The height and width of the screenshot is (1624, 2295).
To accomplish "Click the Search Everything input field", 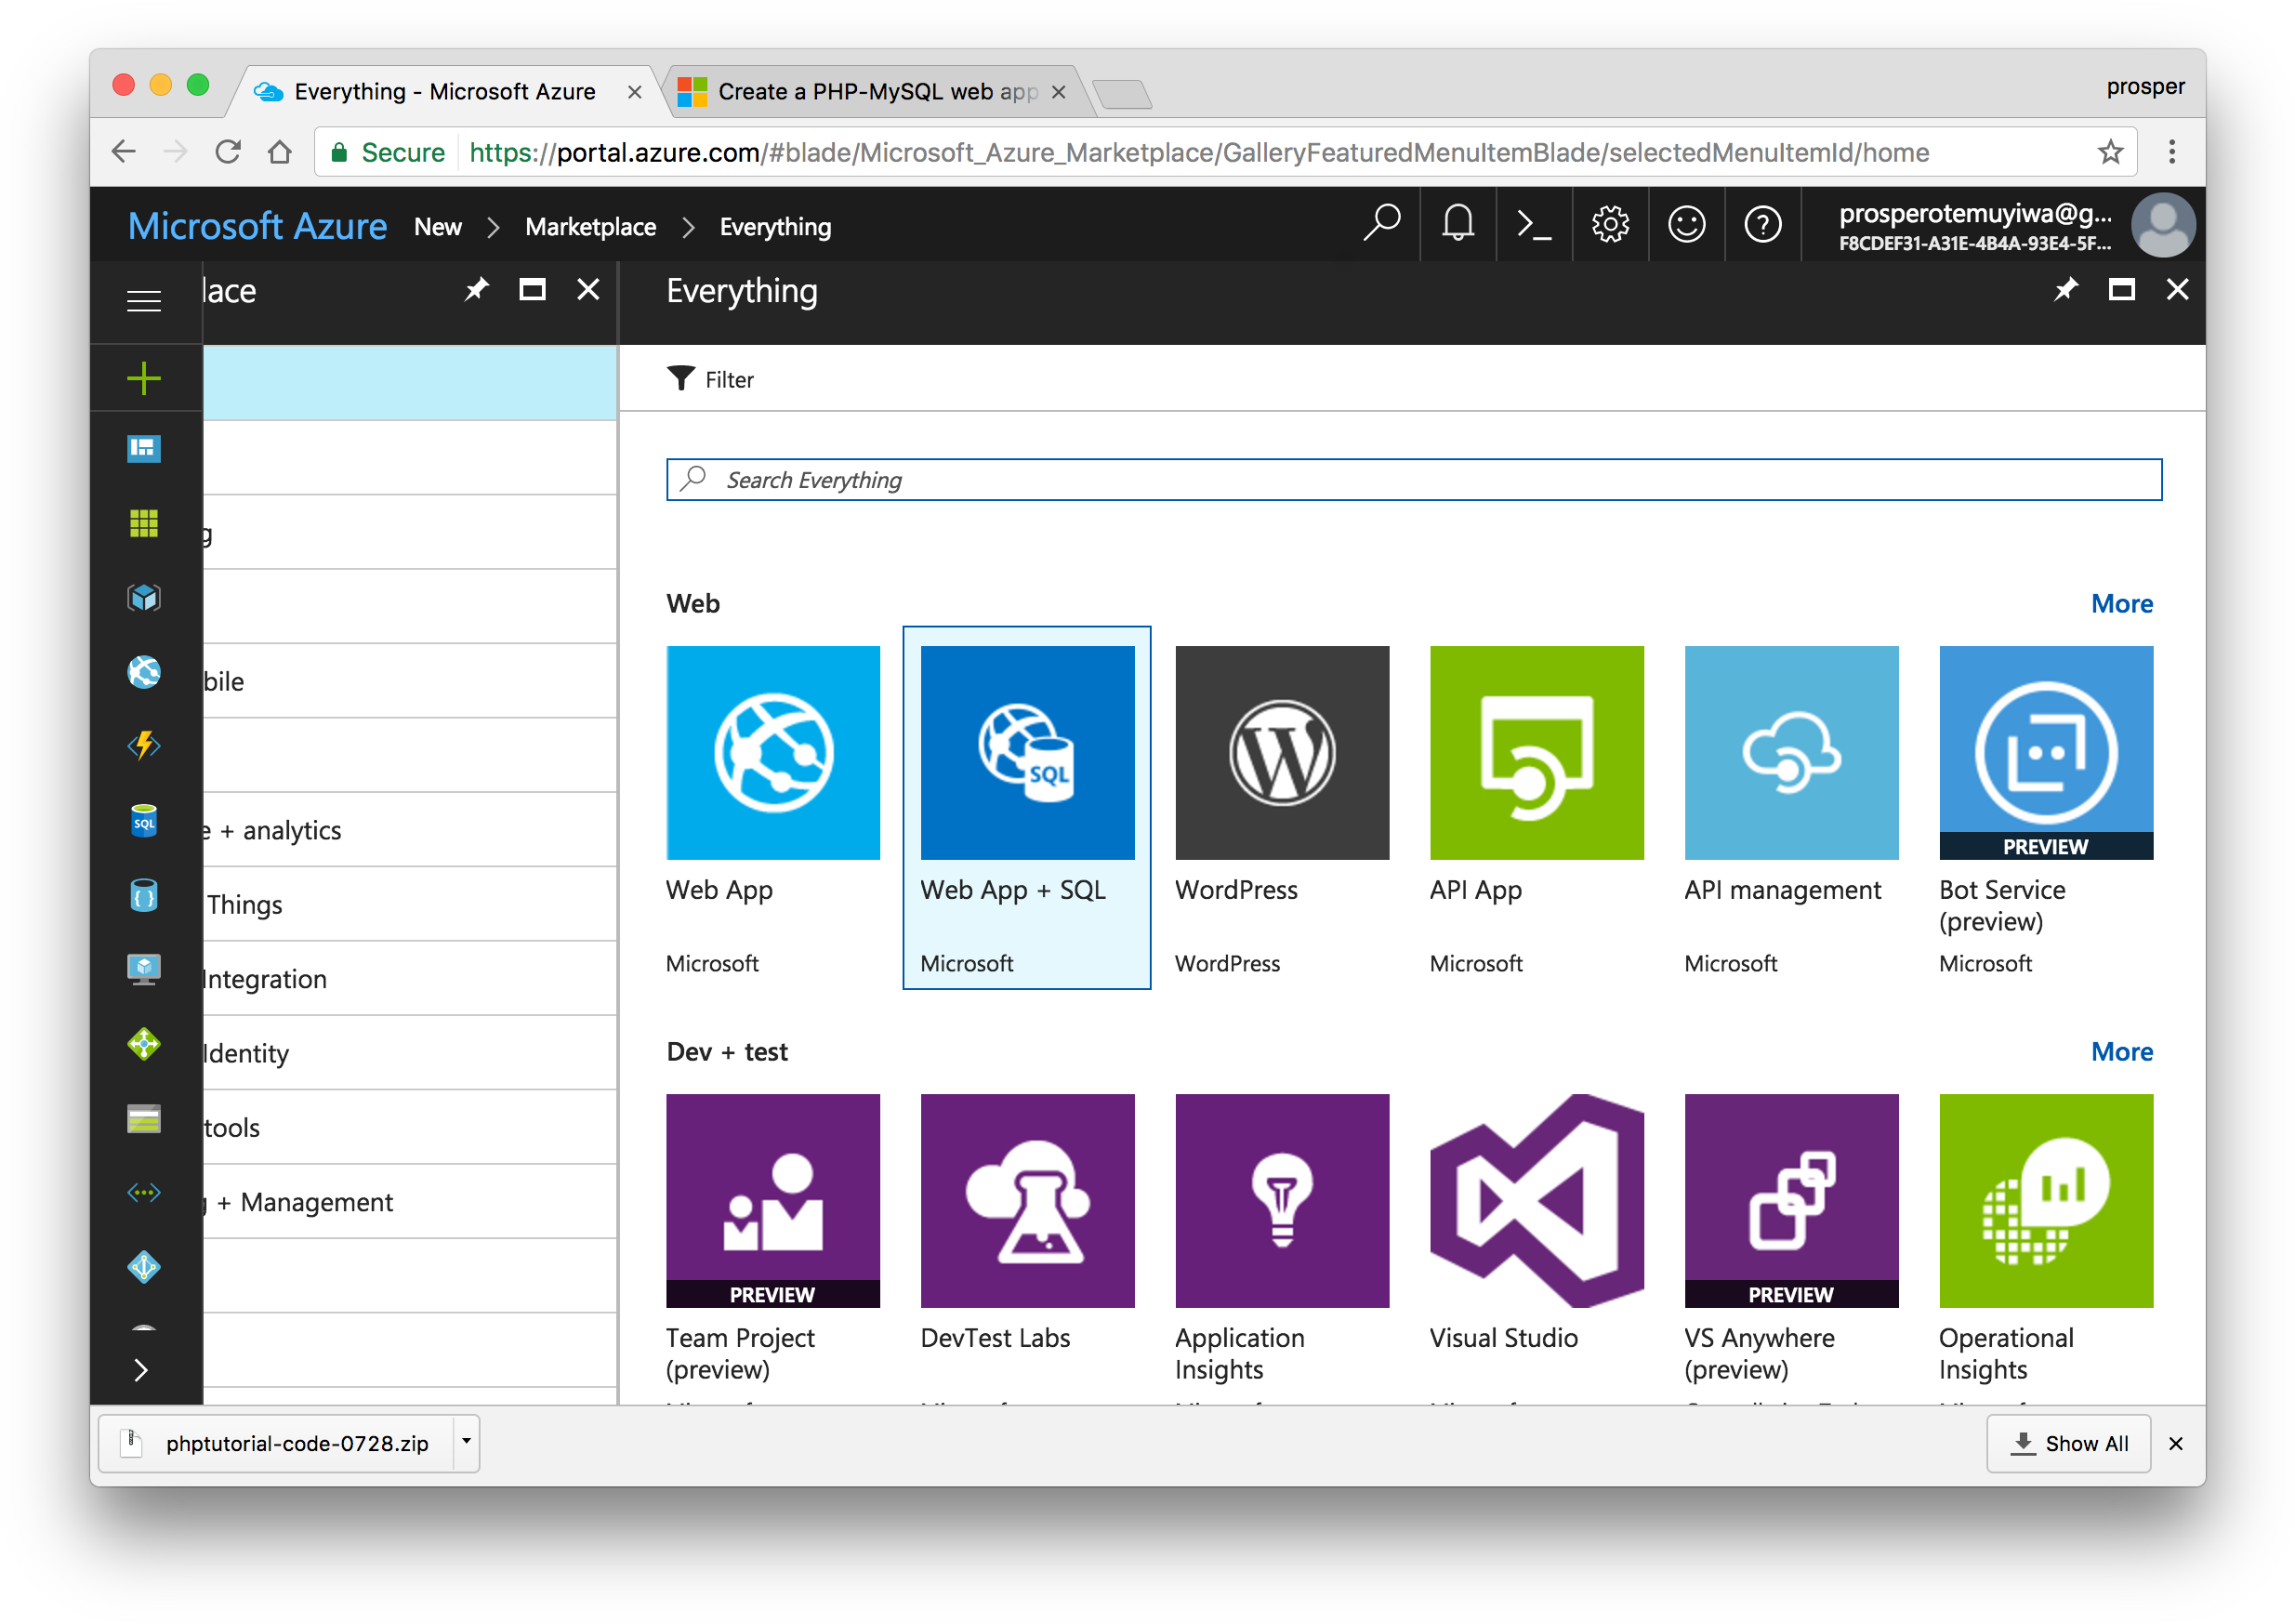I will [1413, 480].
